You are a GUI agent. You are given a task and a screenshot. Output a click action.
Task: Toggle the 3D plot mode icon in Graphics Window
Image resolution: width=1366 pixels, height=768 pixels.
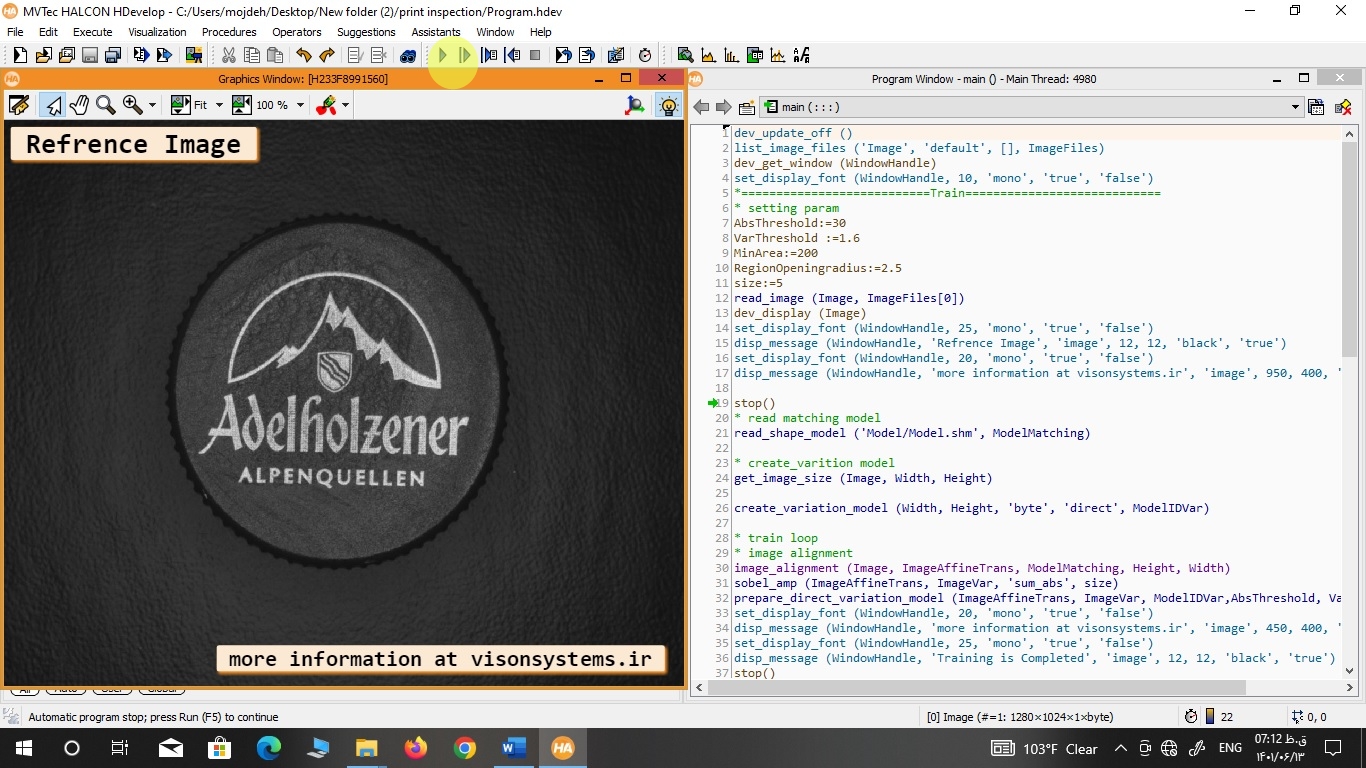click(x=634, y=105)
